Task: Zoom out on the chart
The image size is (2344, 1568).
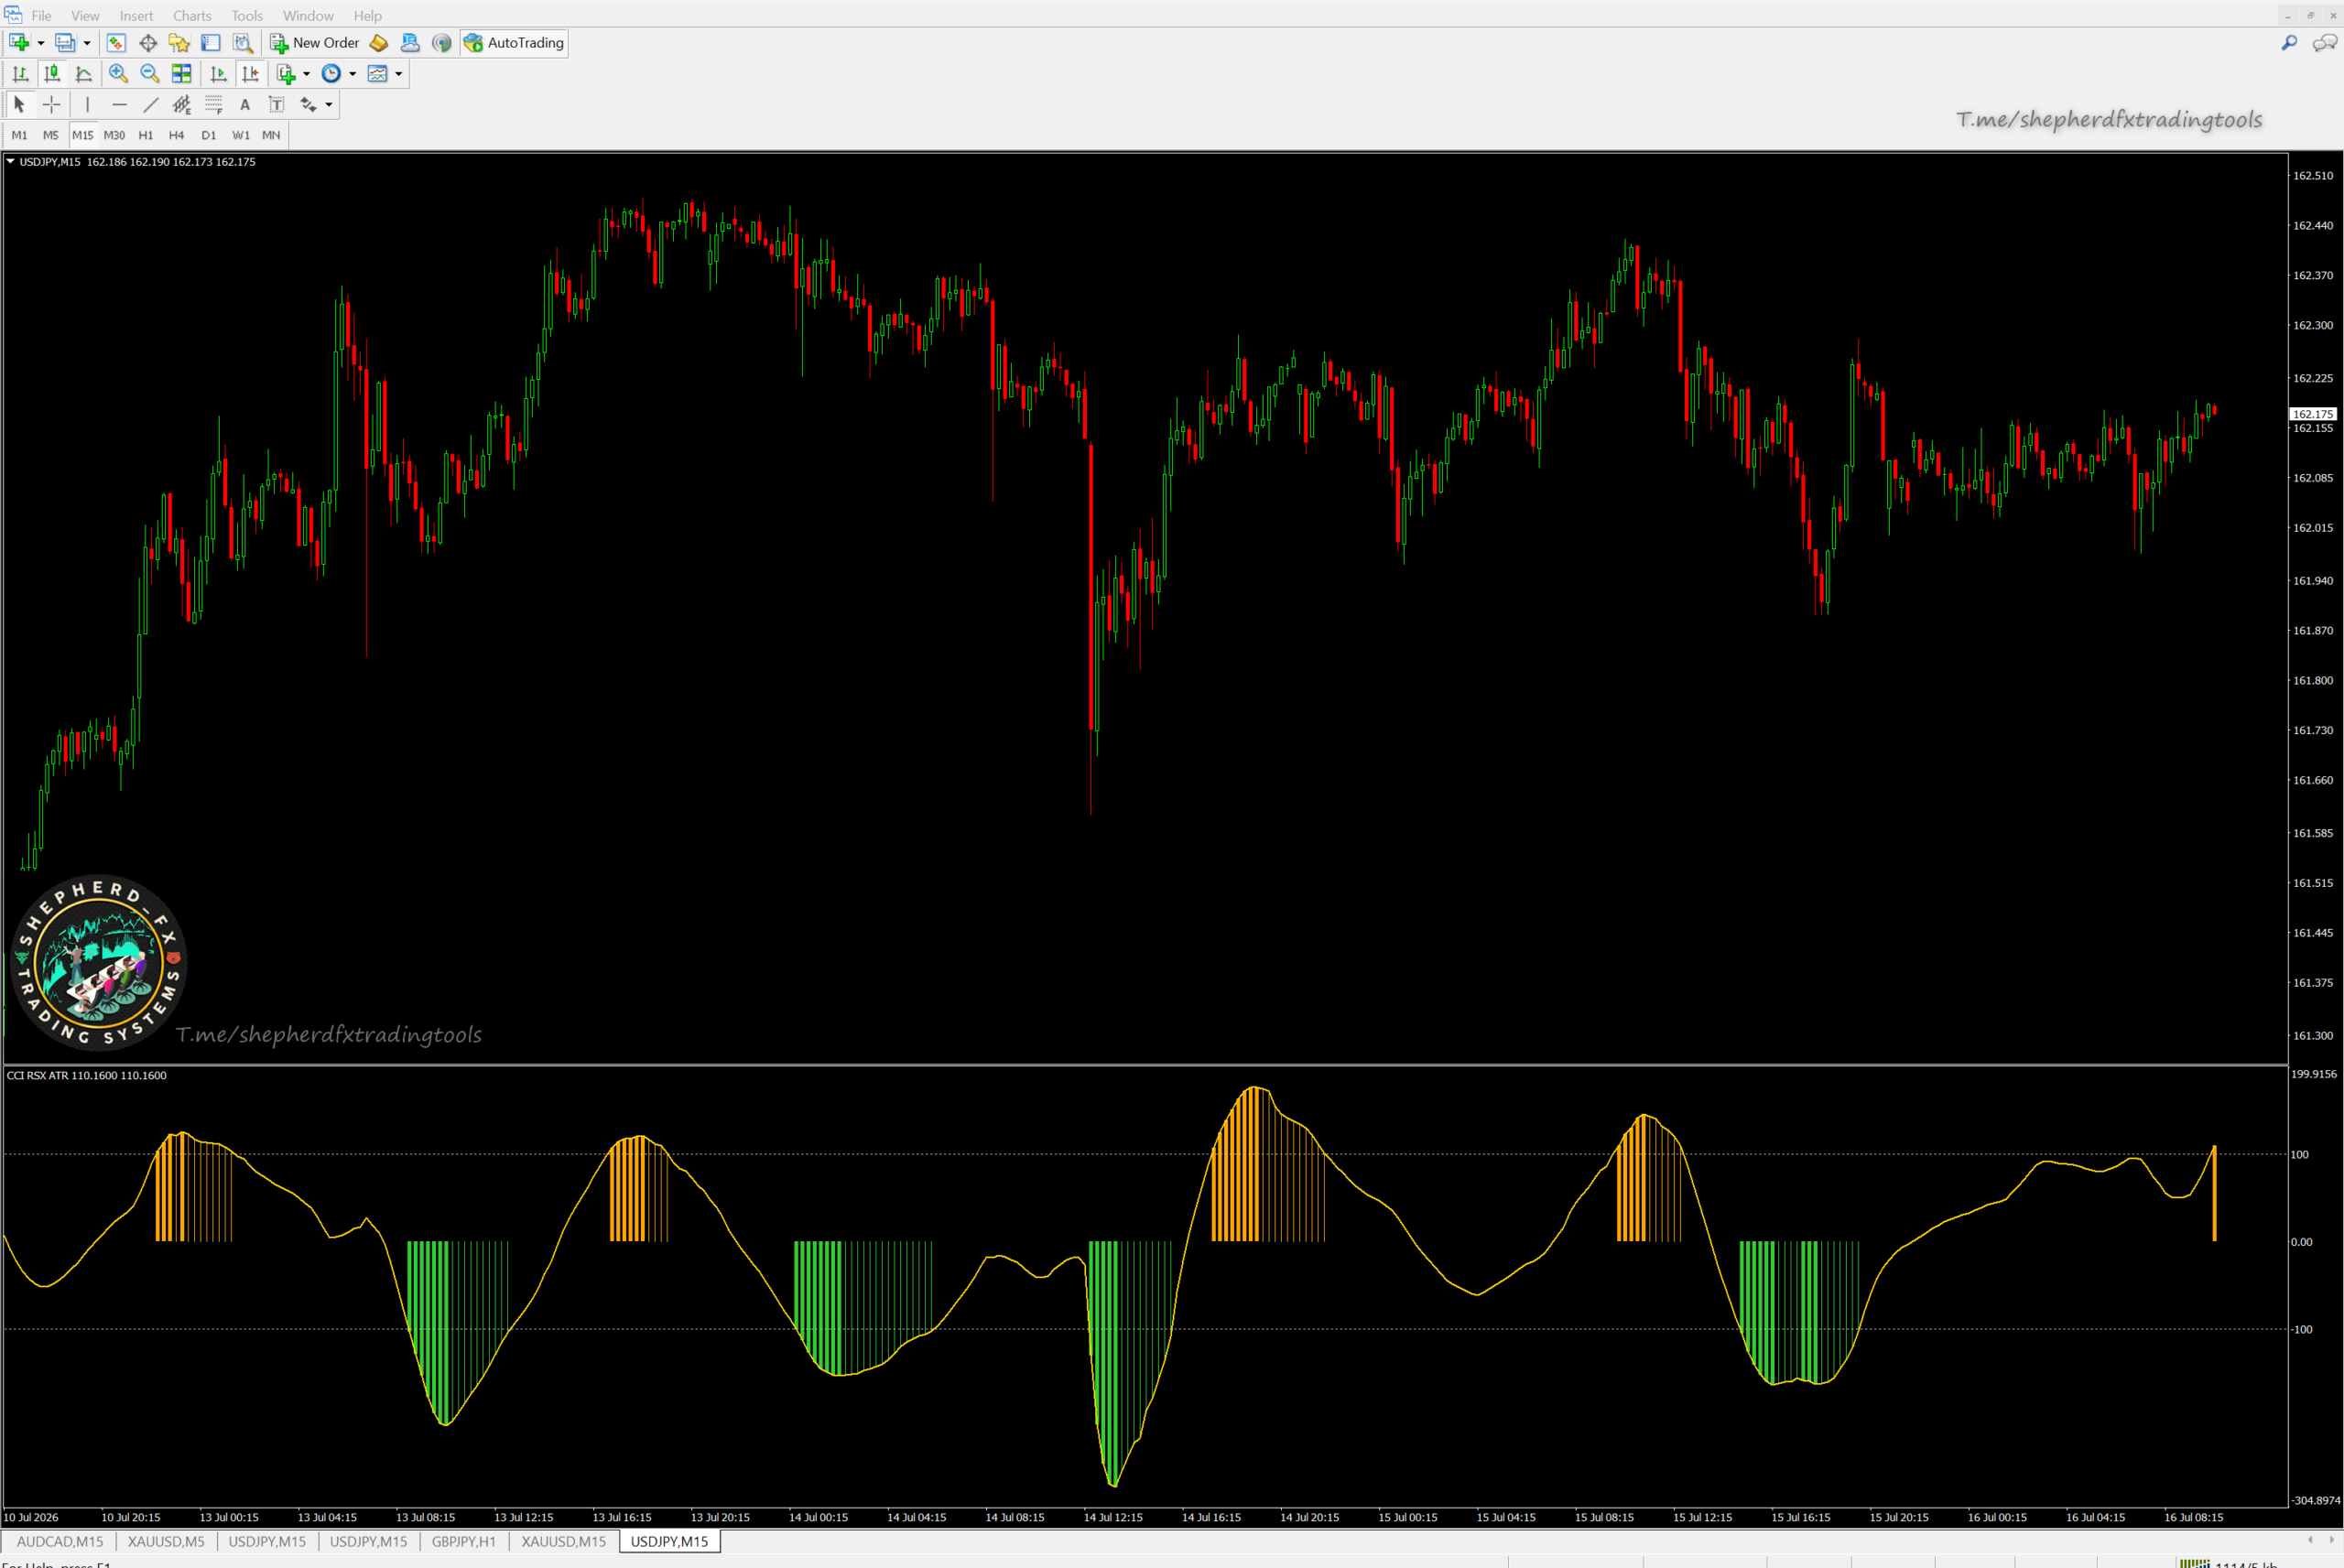Action: (x=150, y=74)
